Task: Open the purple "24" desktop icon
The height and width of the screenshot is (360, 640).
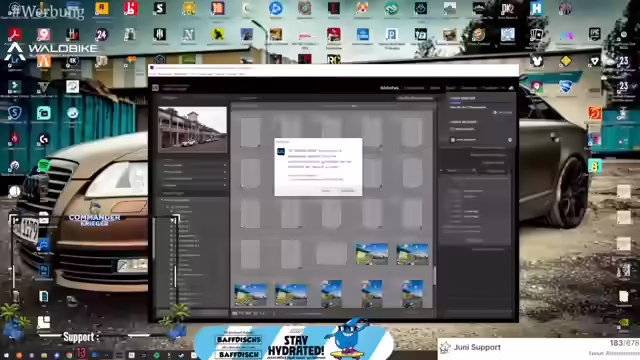Action: click(x=101, y=35)
